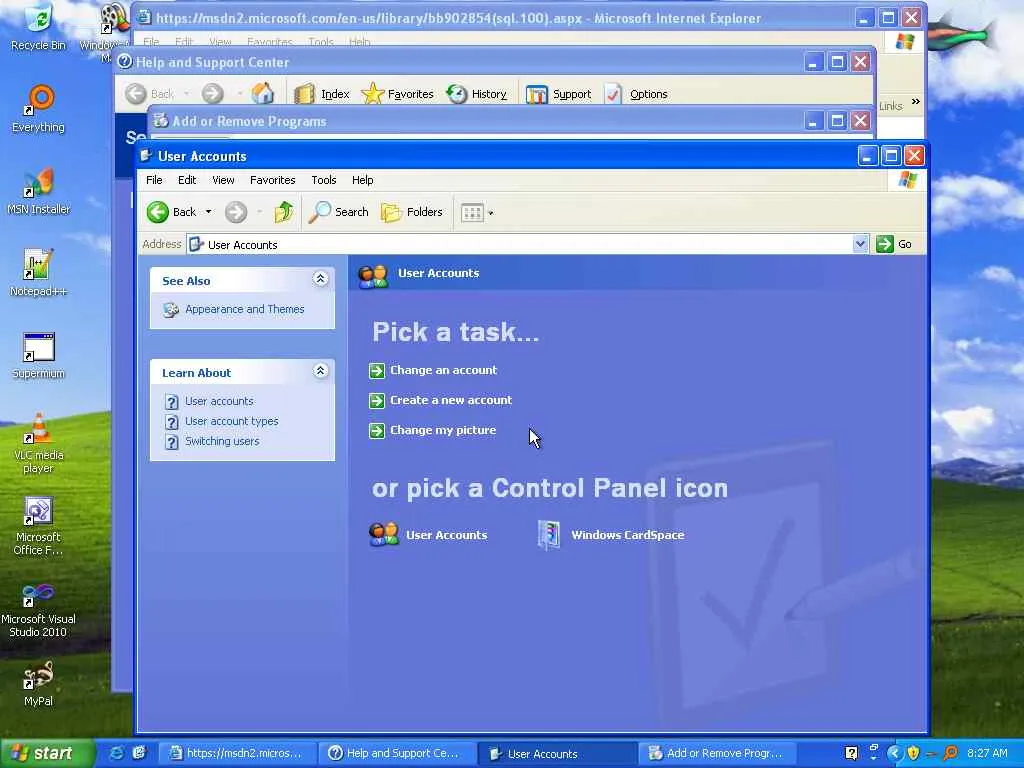Switch to Add or Remove Programs taskbar button
The width and height of the screenshot is (1024, 768).
click(x=717, y=753)
